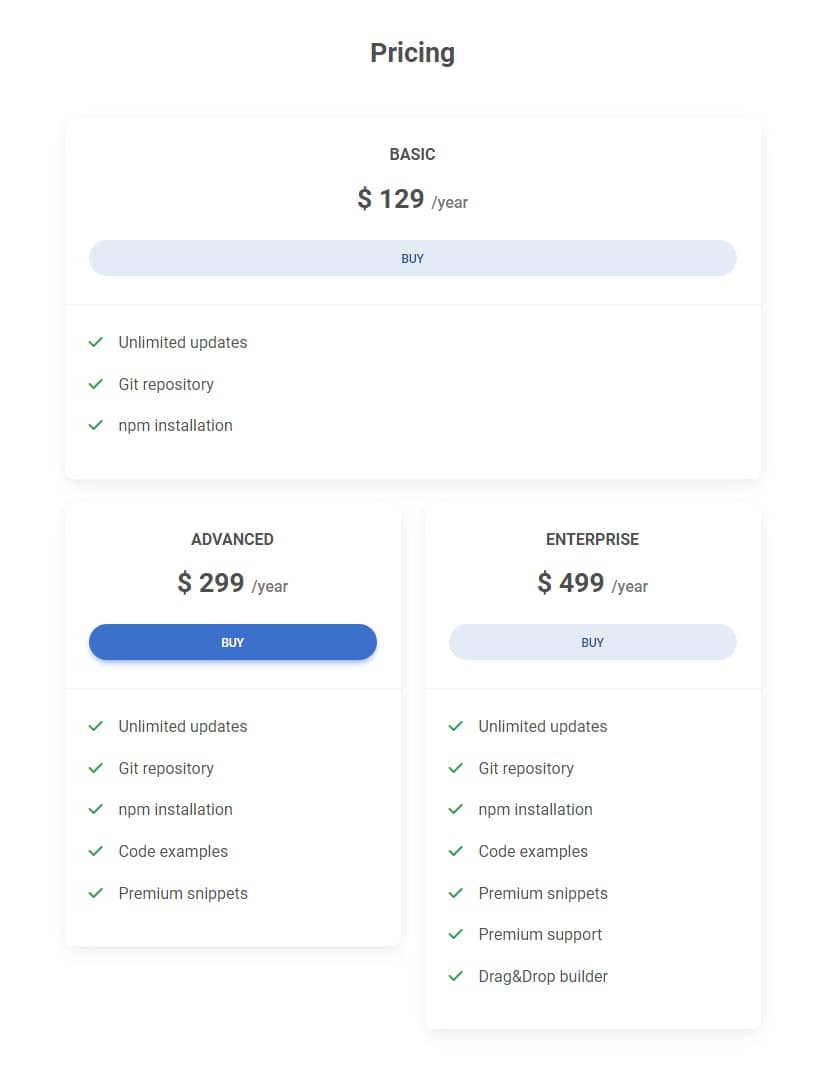Click checkmark next to Enterprise Code examples
The width and height of the screenshot is (821, 1067).
pyautogui.click(x=456, y=851)
